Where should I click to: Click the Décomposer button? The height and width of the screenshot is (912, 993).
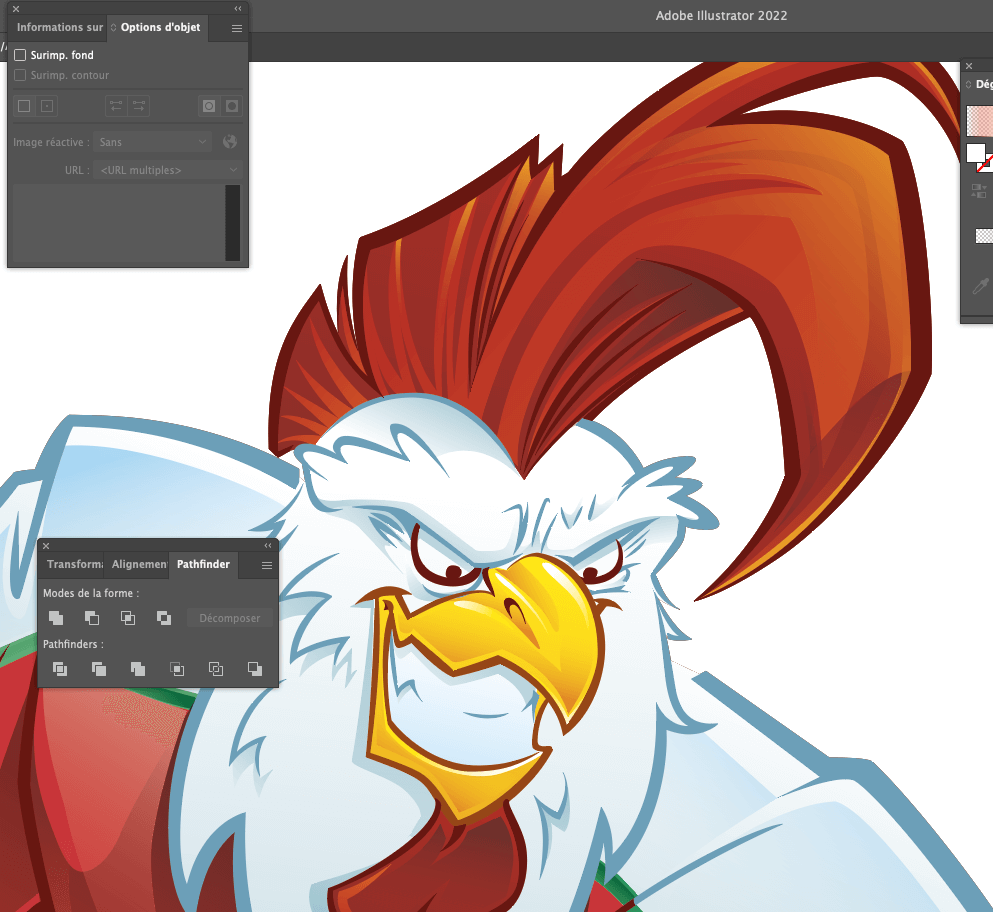229,618
